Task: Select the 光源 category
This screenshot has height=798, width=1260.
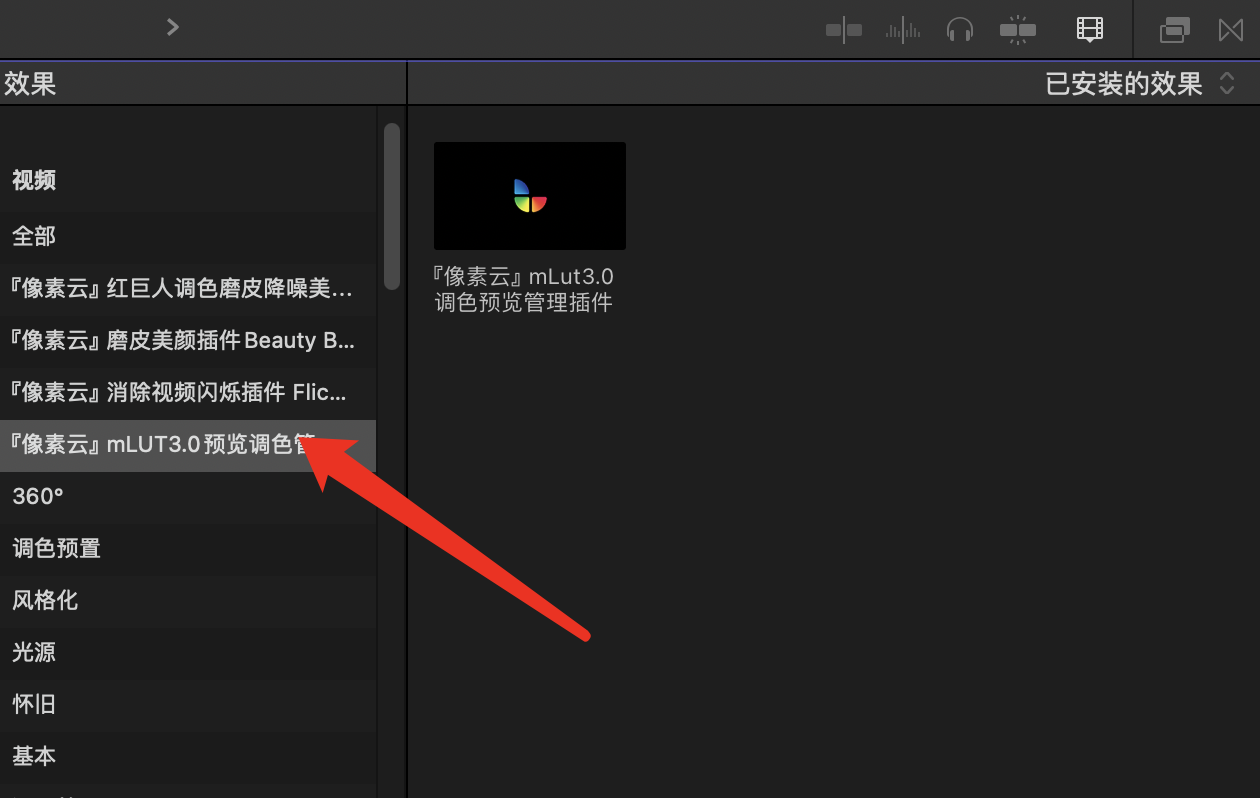Action: [x=188, y=652]
